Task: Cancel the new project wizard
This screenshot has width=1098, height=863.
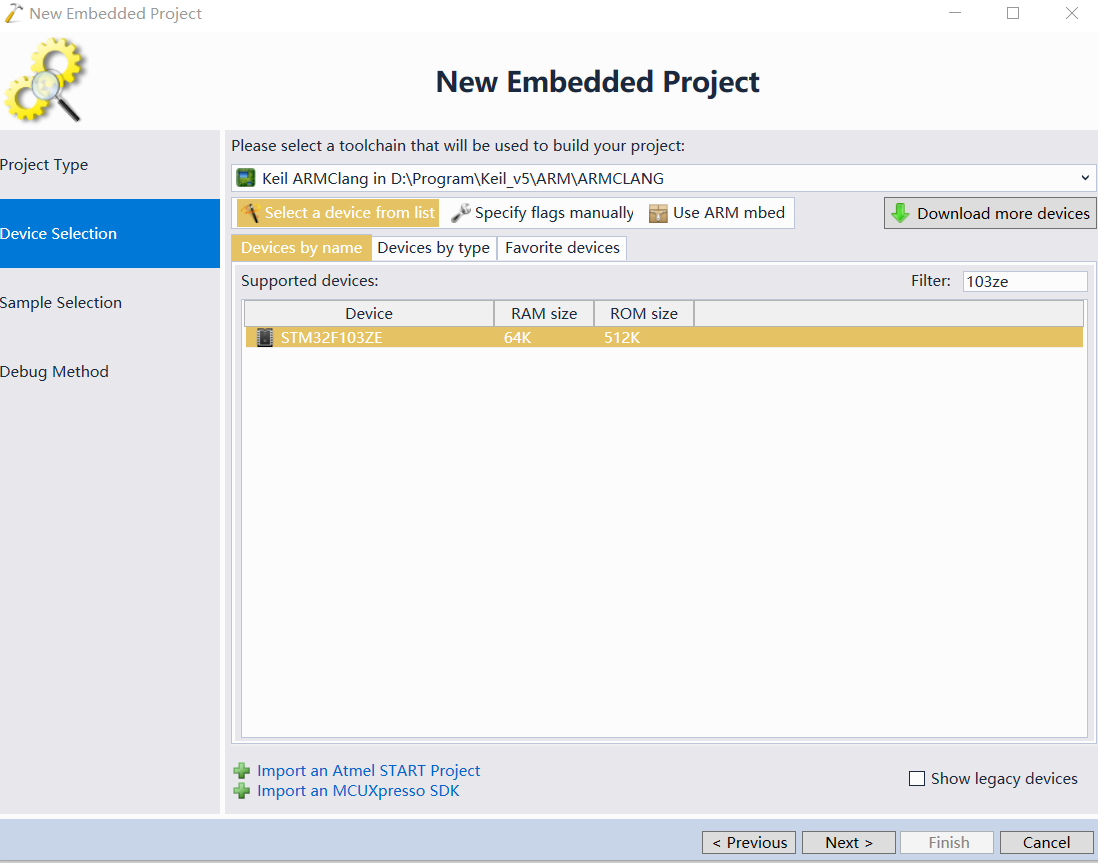Action: click(1047, 843)
